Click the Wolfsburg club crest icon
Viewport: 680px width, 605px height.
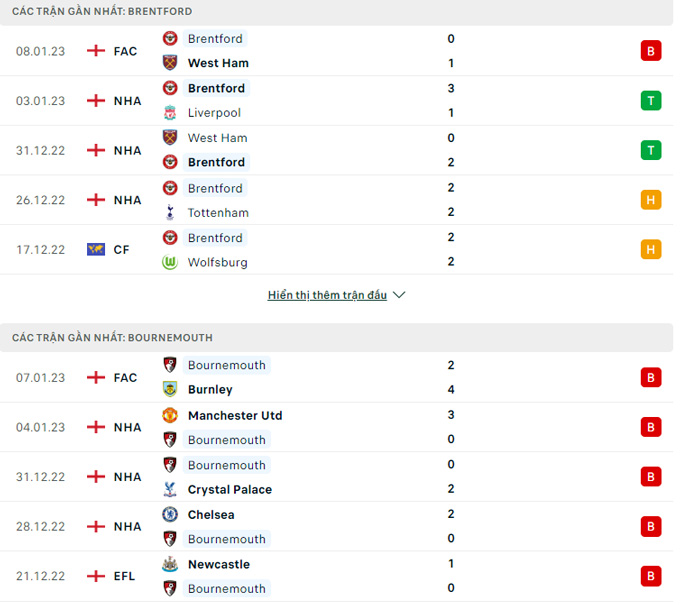170,262
